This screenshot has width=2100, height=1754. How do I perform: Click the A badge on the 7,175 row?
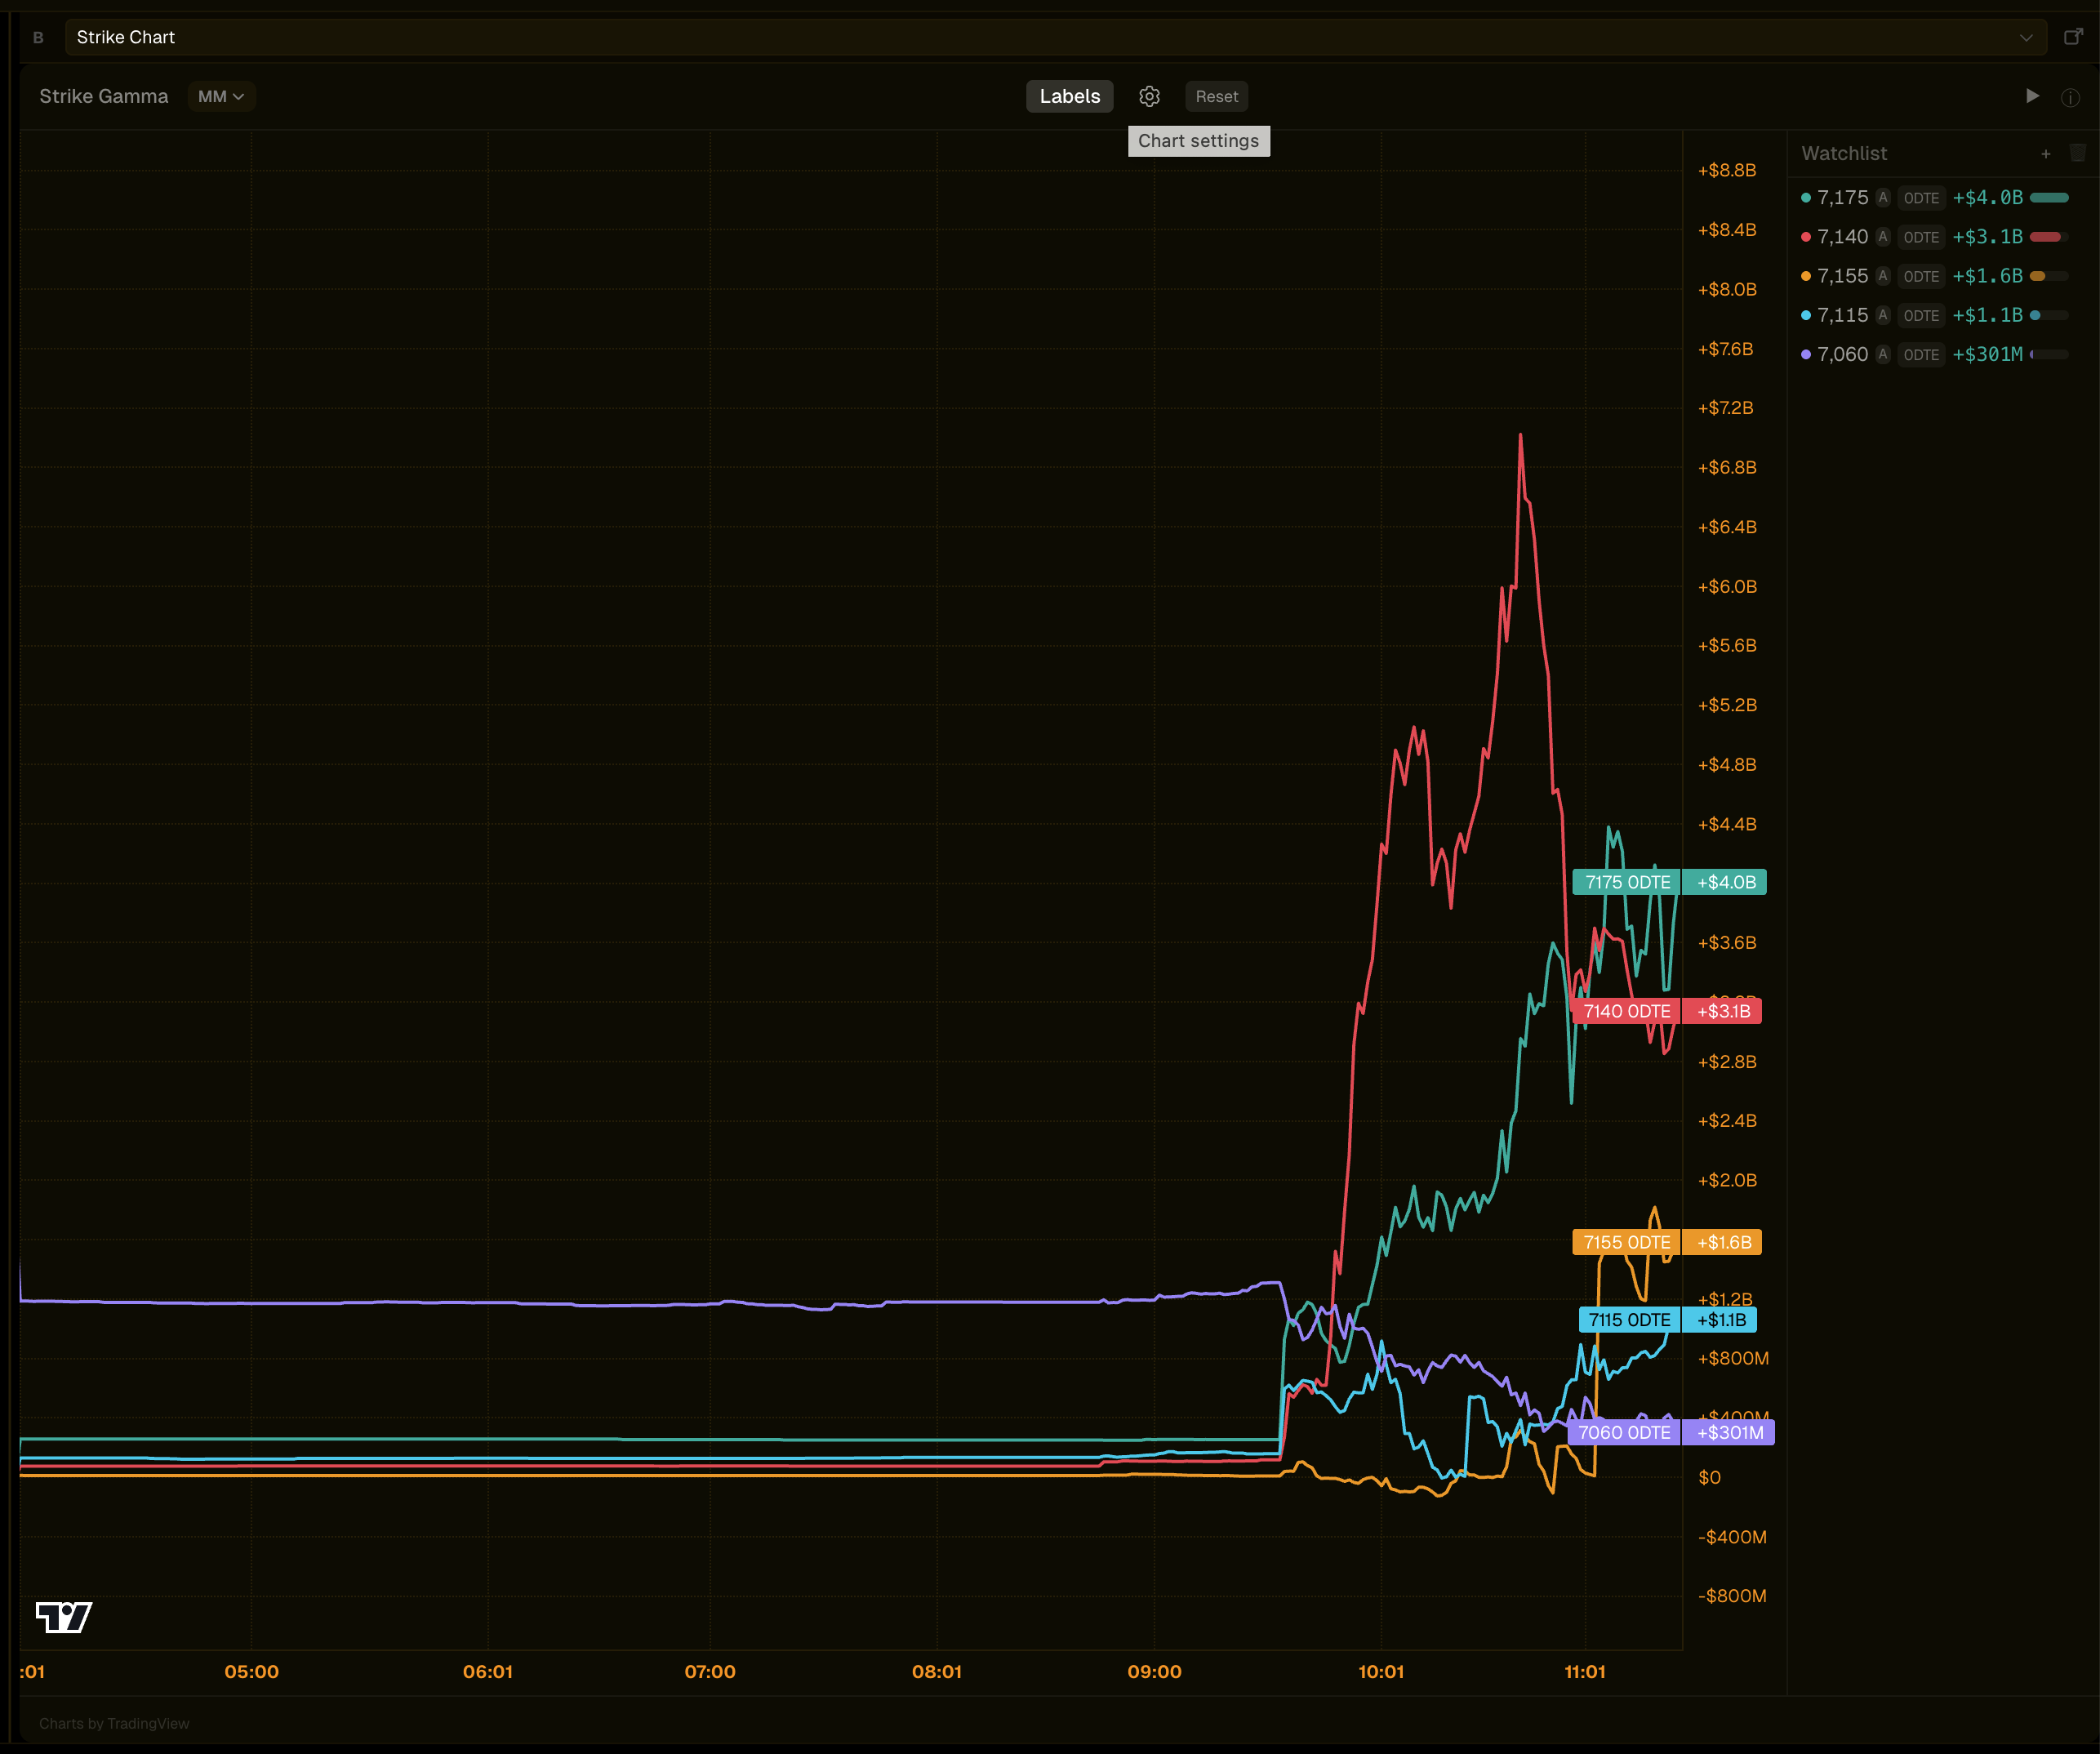[x=1883, y=198]
